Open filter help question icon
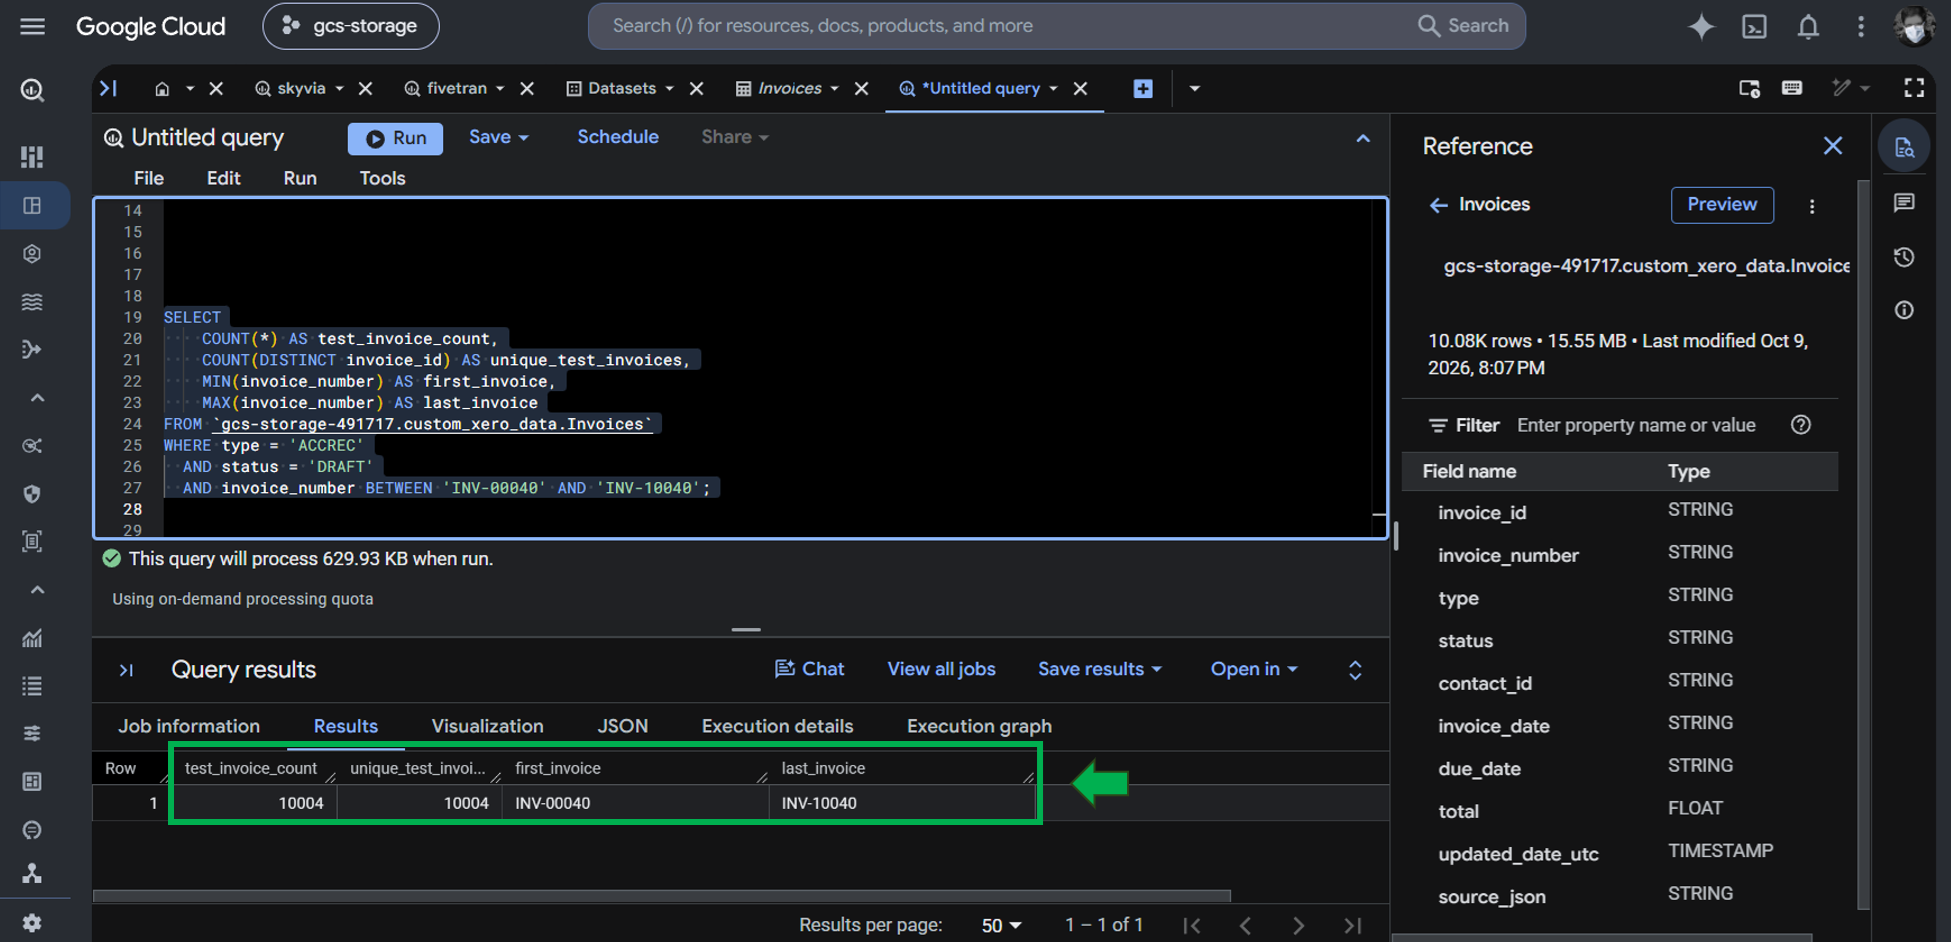 pyautogui.click(x=1801, y=425)
